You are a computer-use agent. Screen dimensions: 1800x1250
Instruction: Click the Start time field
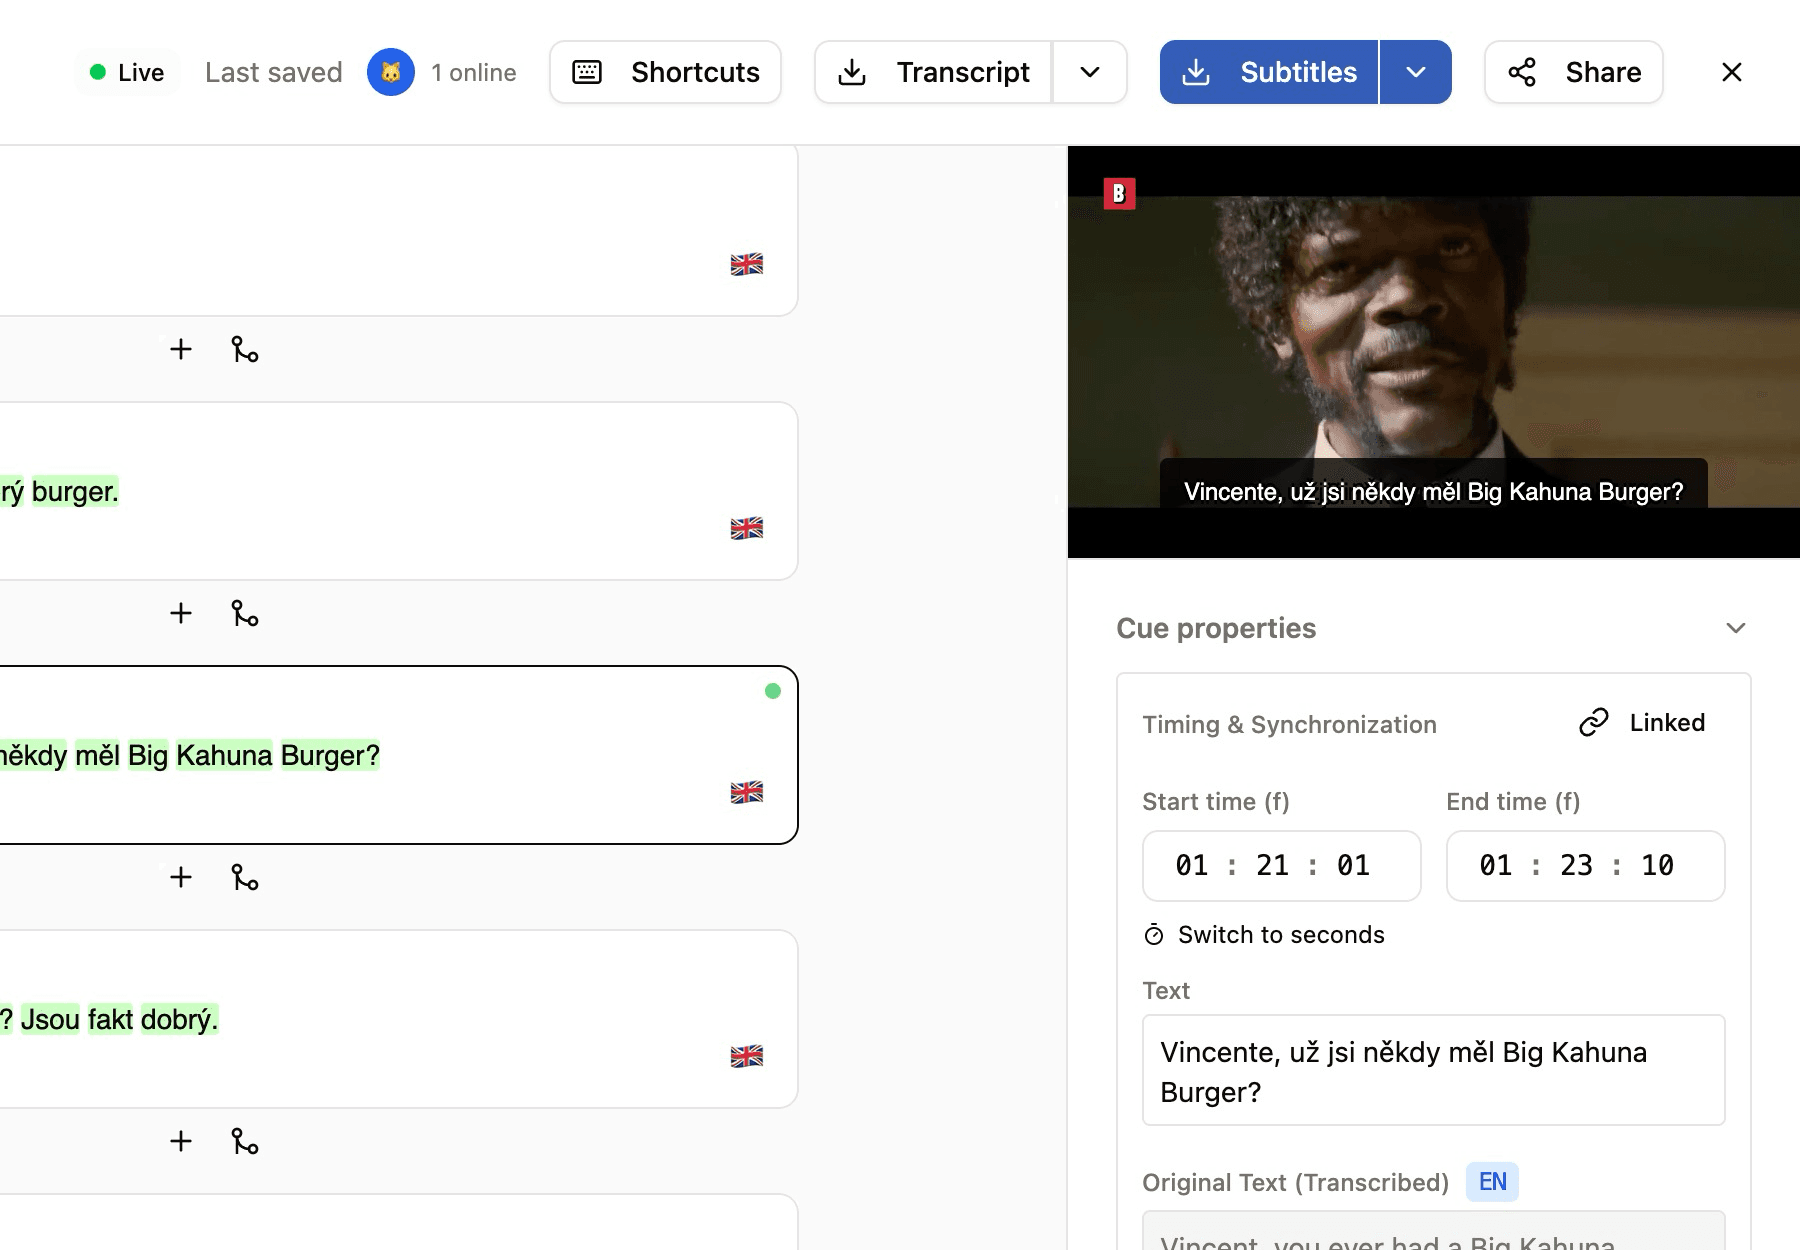pyautogui.click(x=1281, y=866)
